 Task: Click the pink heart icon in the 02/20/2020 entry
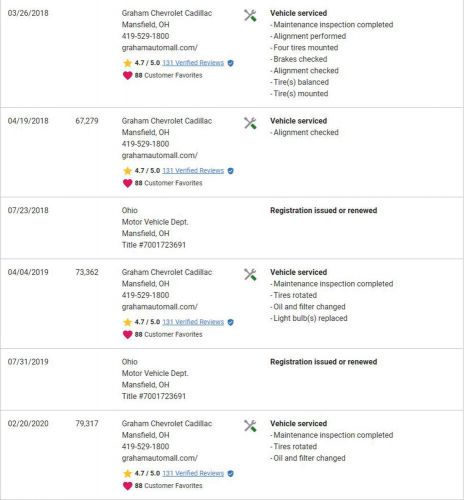click(127, 486)
